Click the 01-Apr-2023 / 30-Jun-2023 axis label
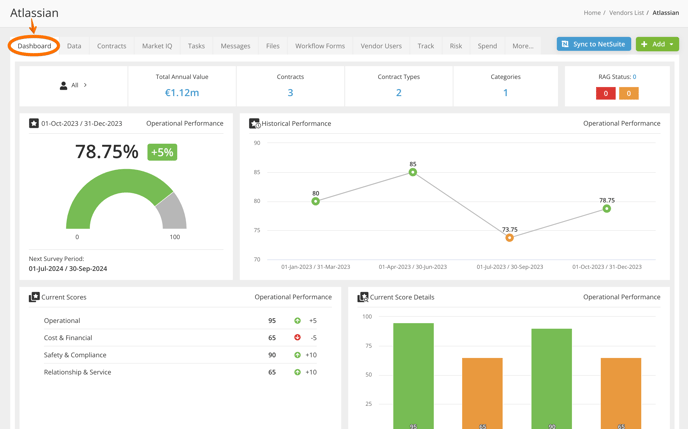 pos(412,267)
